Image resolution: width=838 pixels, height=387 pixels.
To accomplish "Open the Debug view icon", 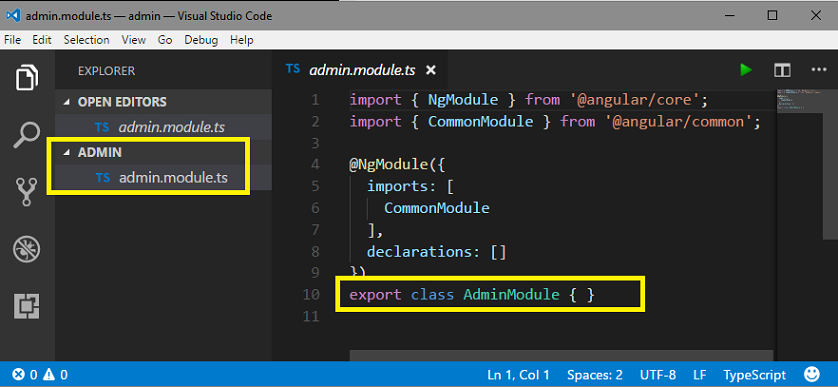I will [27, 250].
